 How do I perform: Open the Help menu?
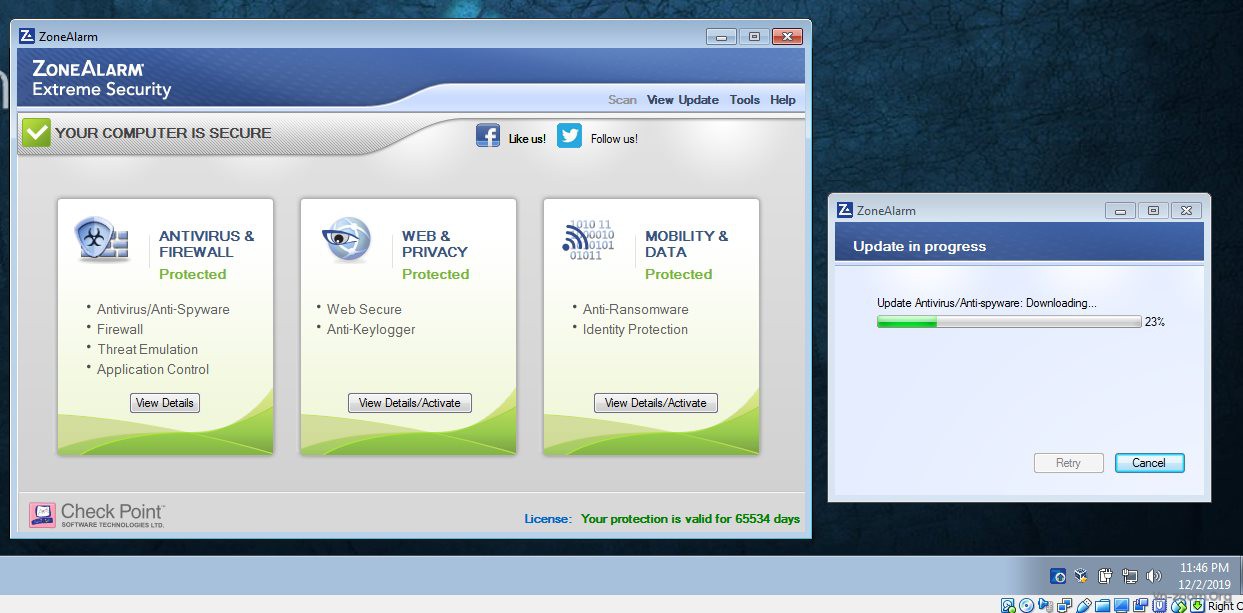[783, 100]
